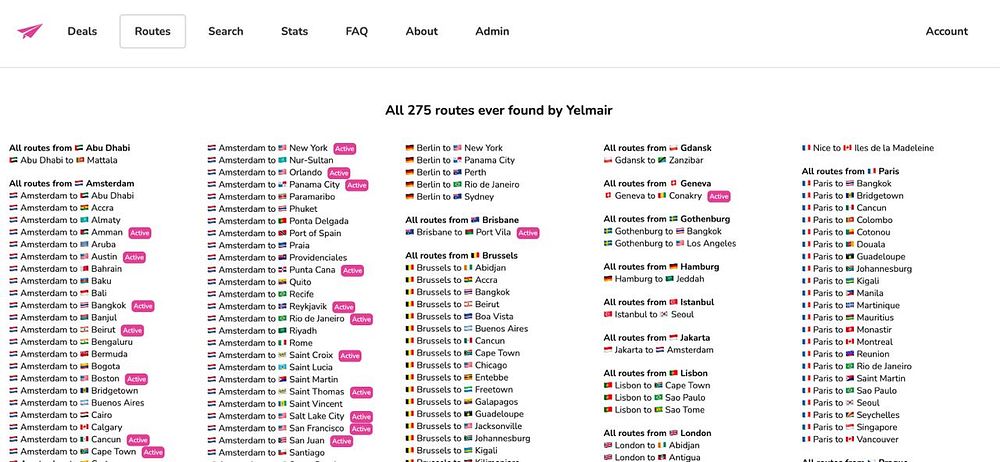The image size is (1000, 462).
Task: Open Jakarta to Amsterdam route
Action: 659,350
